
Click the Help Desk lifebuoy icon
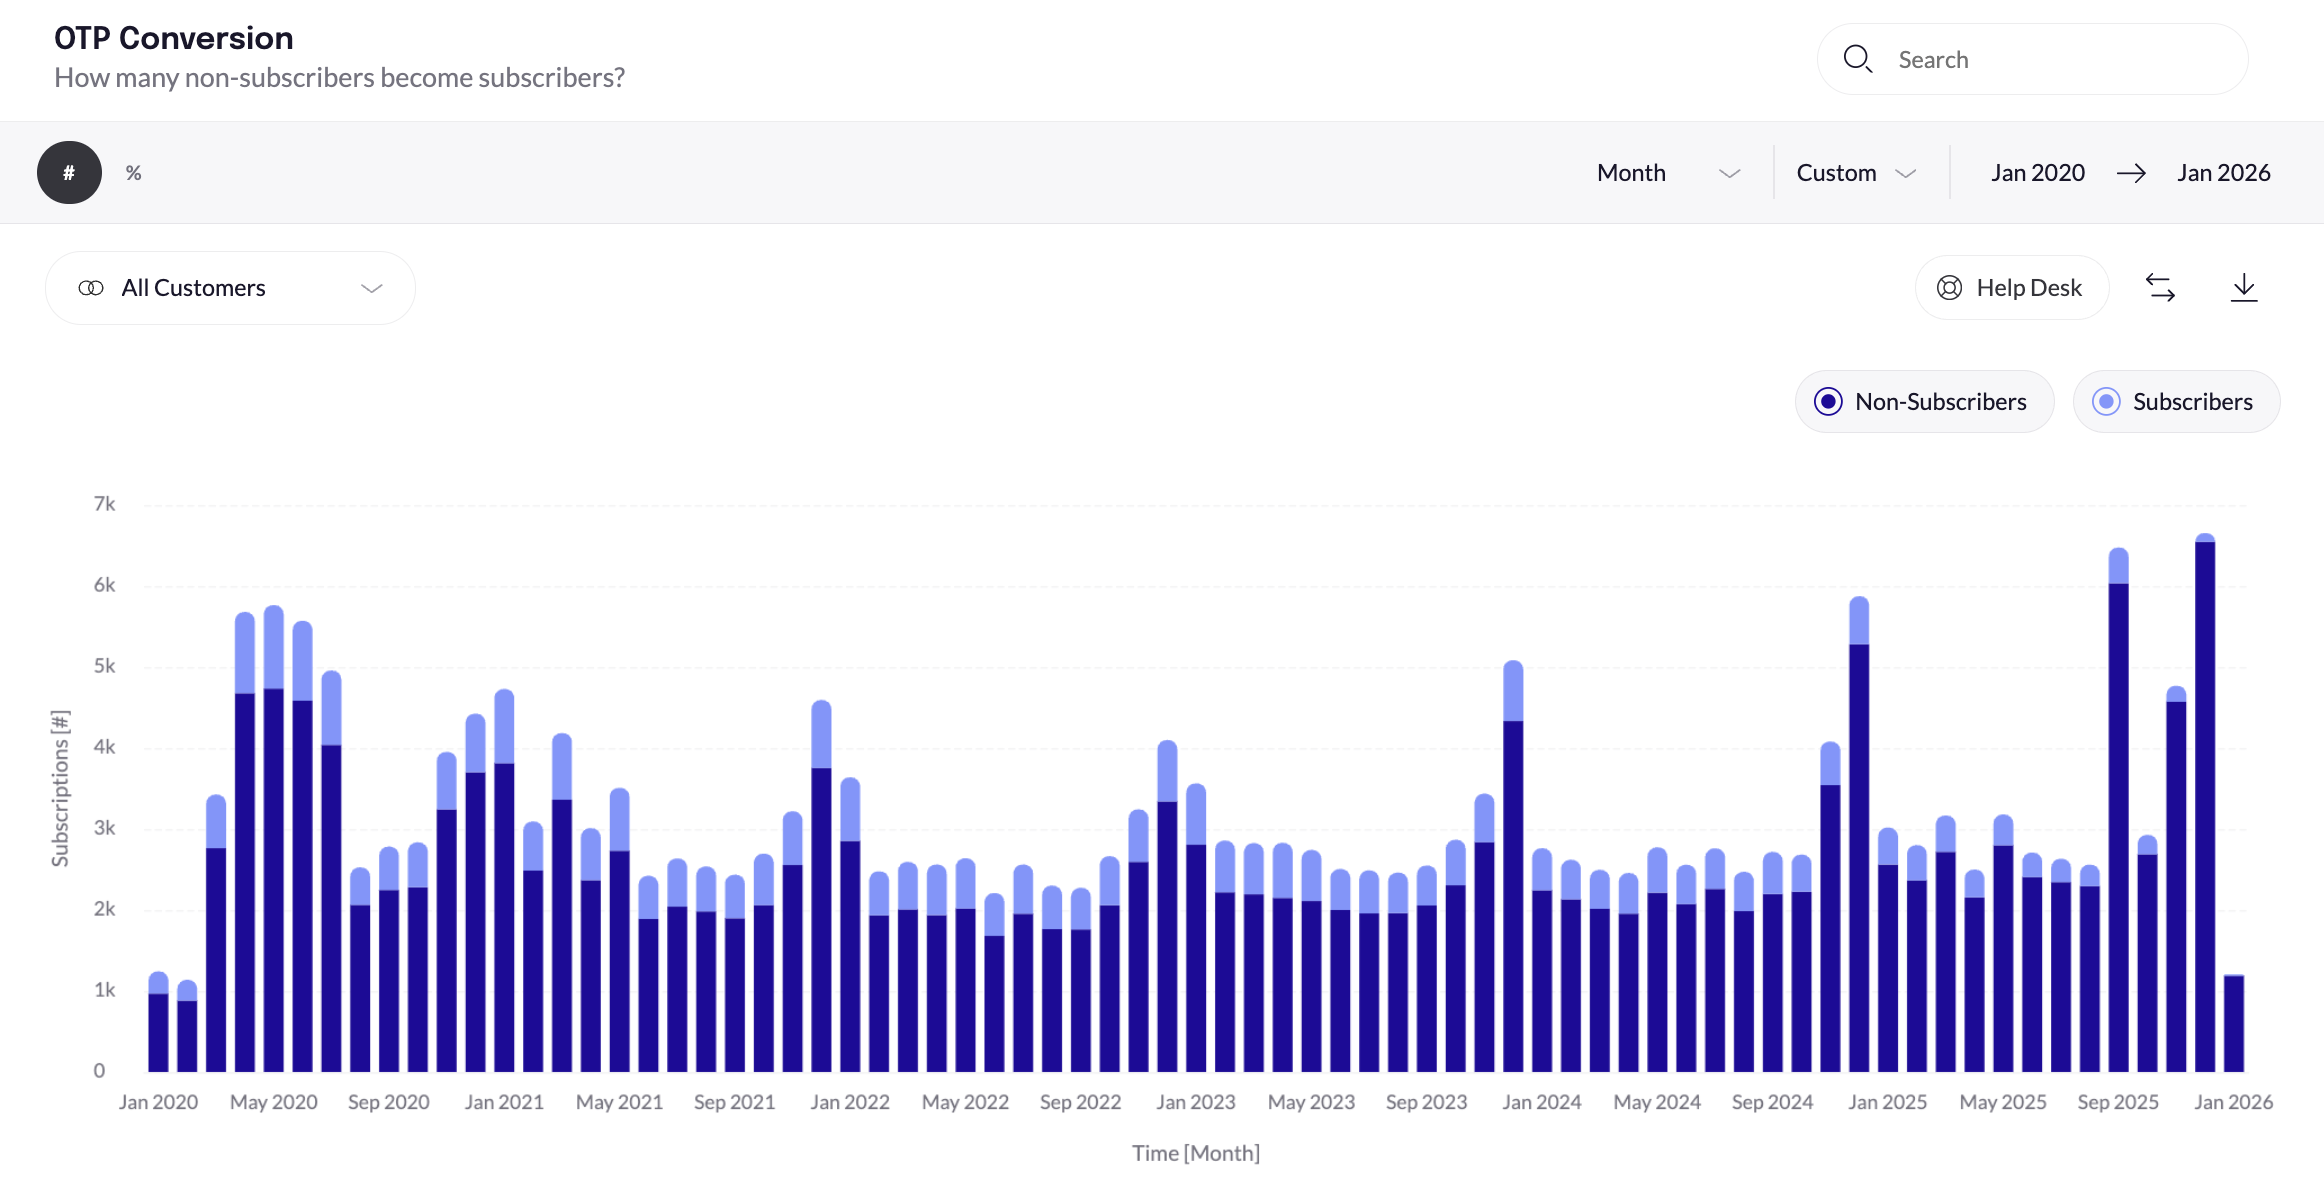click(x=1949, y=288)
